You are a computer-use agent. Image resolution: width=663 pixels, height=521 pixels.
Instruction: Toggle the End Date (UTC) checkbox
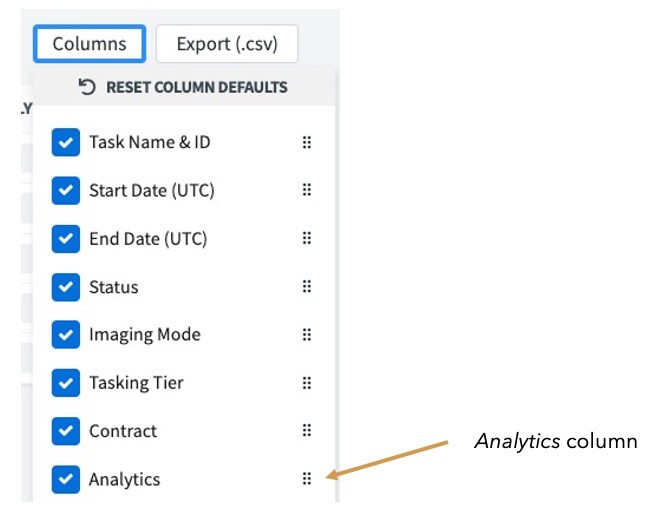click(65, 239)
